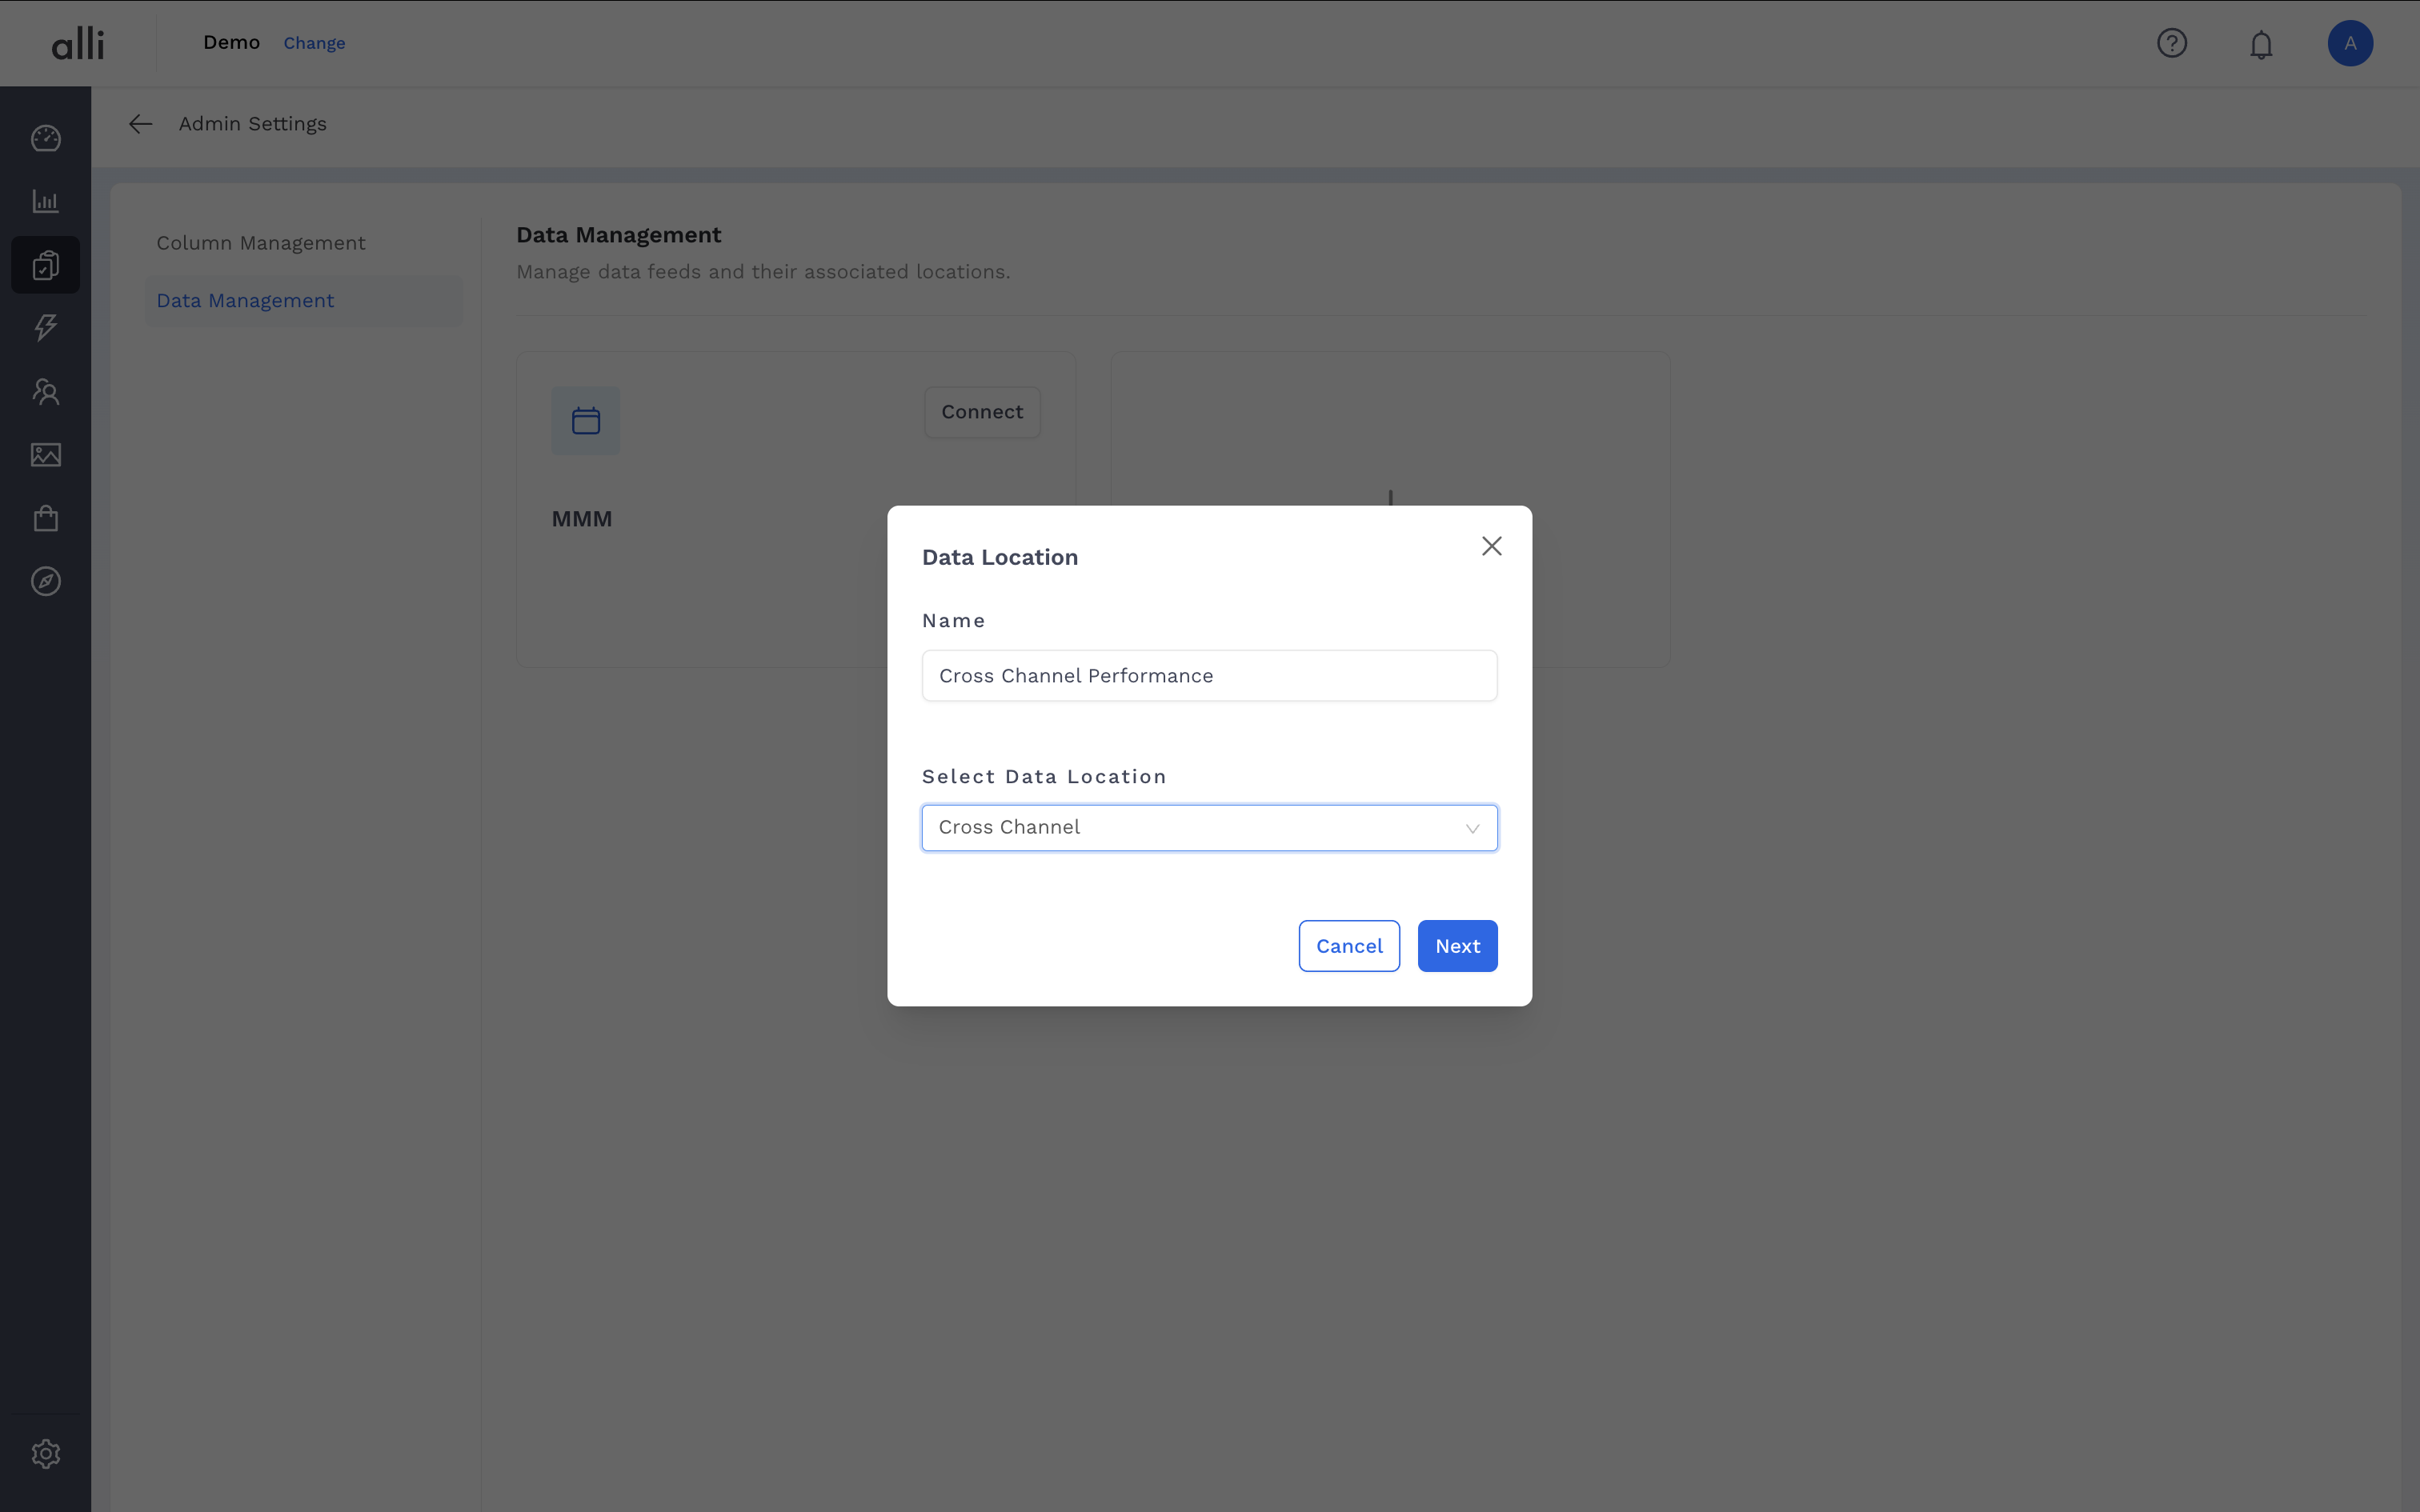This screenshot has height=1512, width=2420.
Task: Close the Data Location dialog with X
Action: click(1491, 546)
